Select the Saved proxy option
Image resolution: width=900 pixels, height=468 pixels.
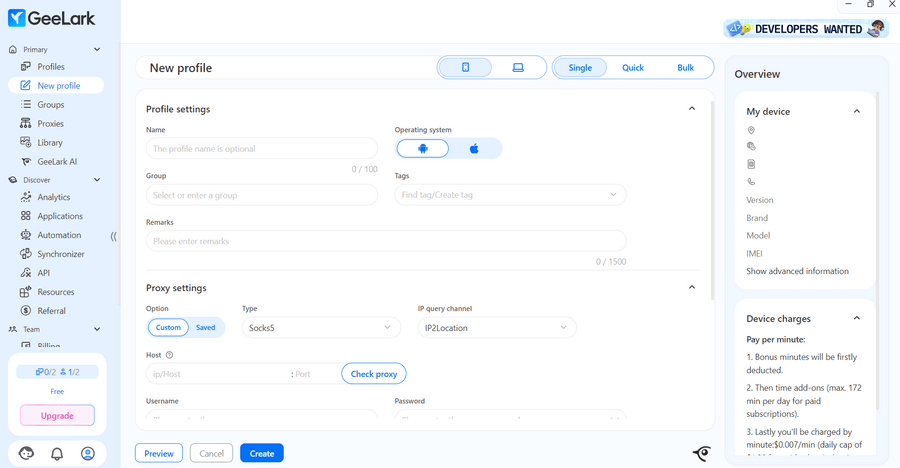(205, 328)
